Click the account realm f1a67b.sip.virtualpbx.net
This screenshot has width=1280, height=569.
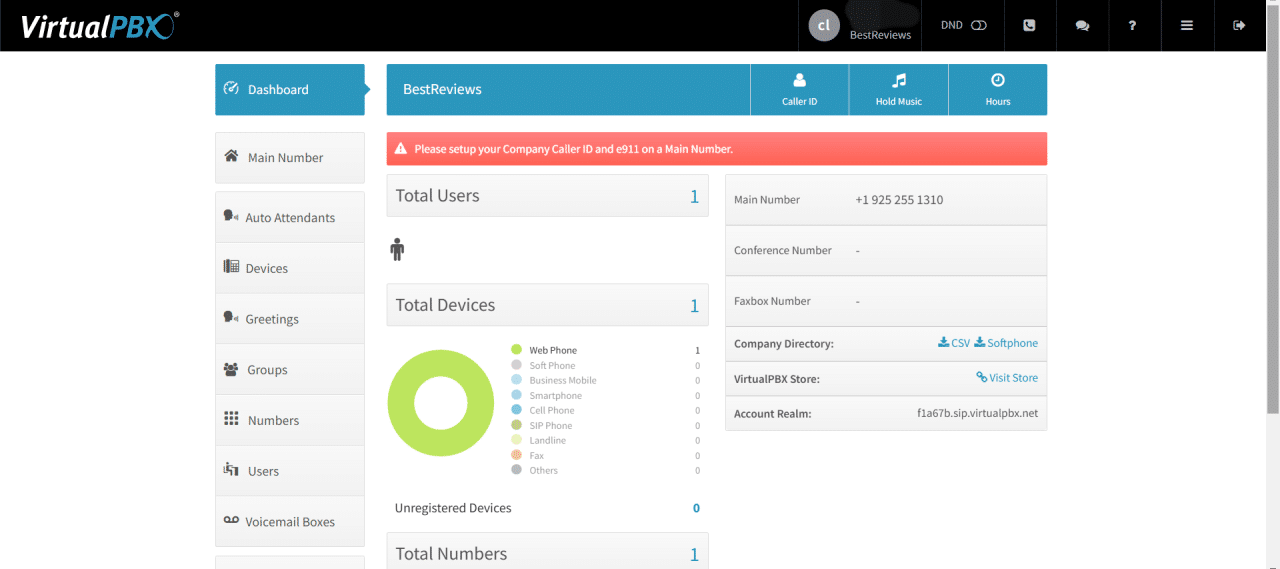[x=977, y=413]
